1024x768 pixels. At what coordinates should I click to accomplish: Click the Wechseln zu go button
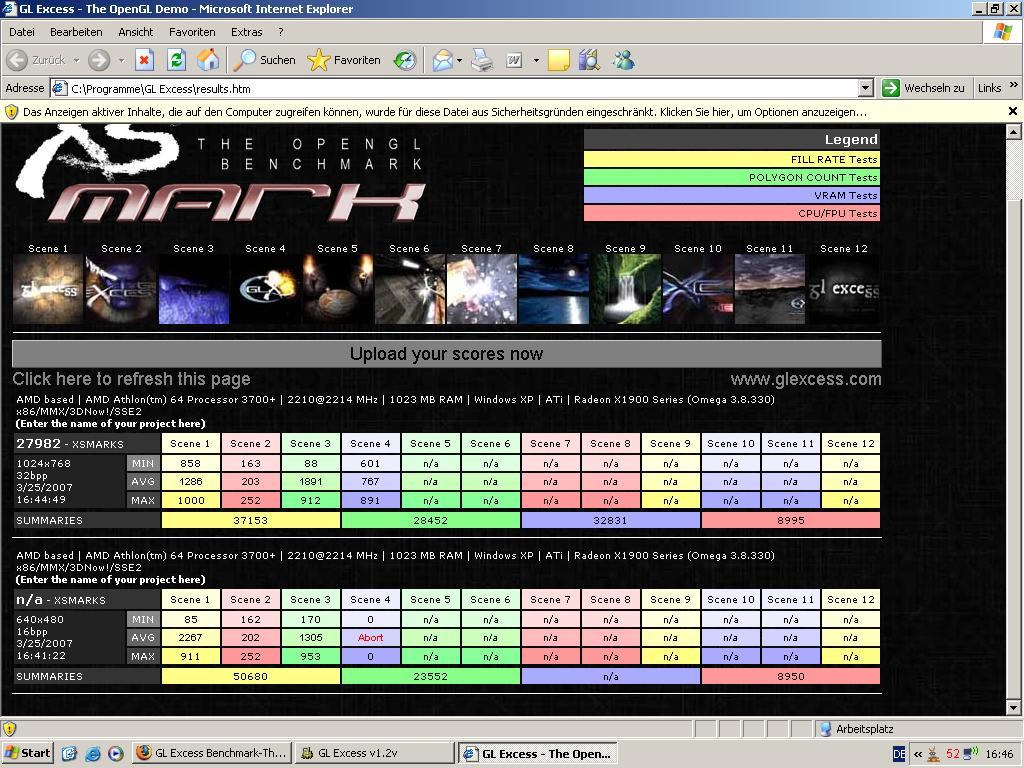(x=923, y=88)
